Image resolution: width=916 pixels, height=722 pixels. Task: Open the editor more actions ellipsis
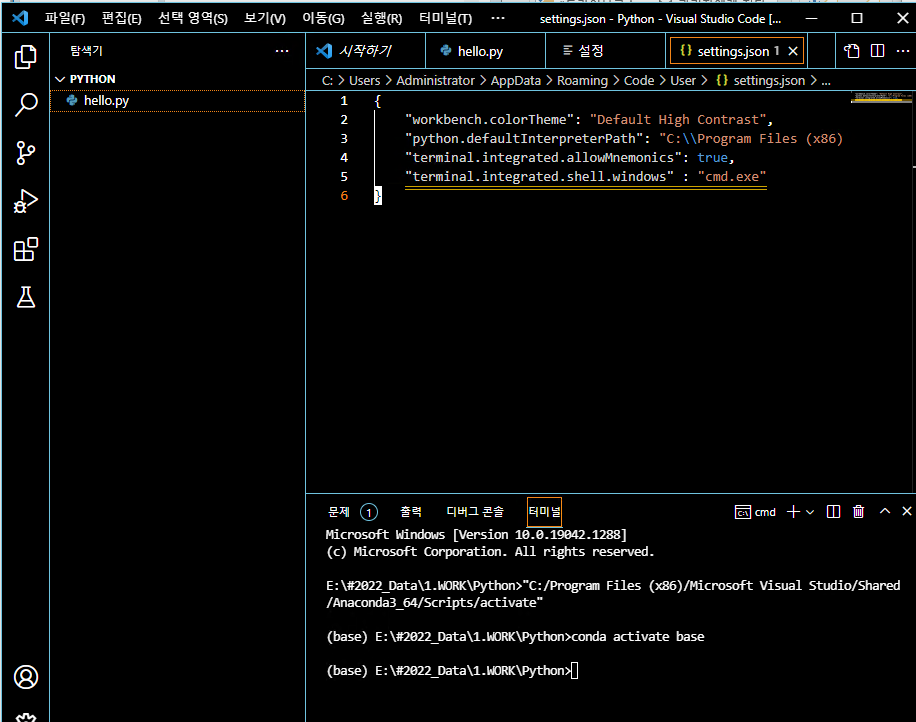pyautogui.click(x=903, y=51)
